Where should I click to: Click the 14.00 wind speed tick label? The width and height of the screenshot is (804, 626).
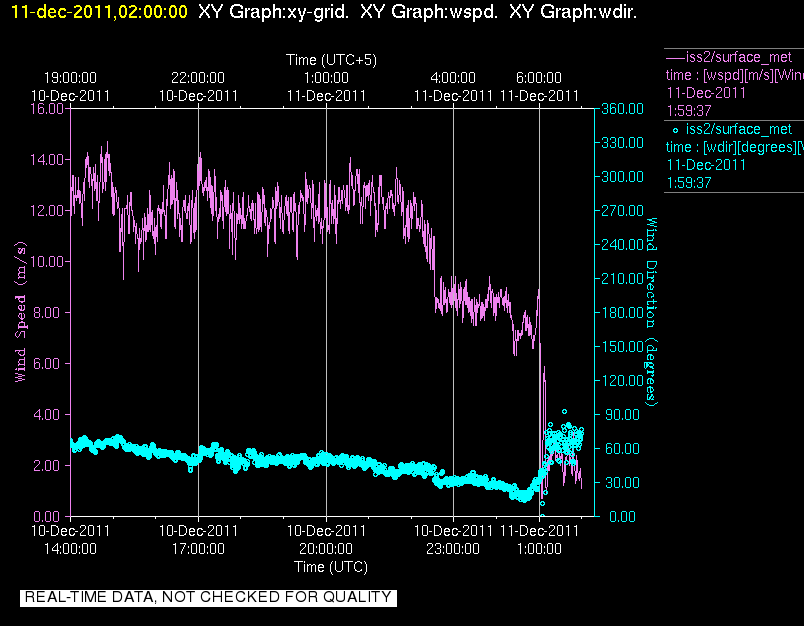coord(47,159)
